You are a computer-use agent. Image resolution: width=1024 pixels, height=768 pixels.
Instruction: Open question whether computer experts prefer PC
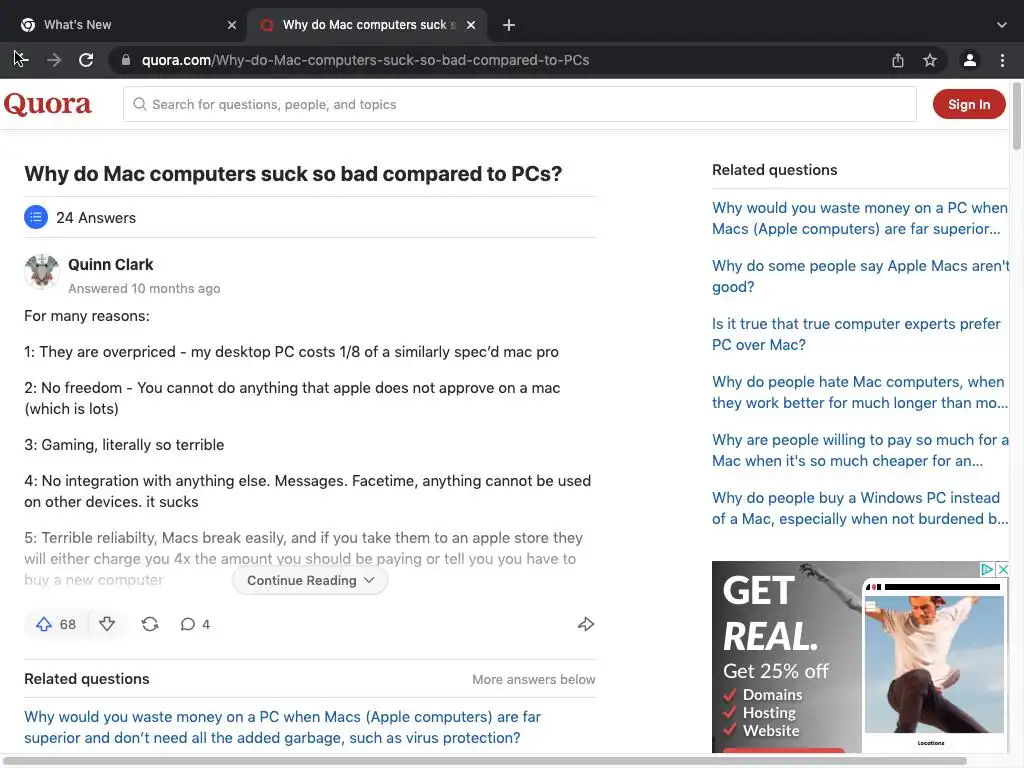tap(856, 334)
